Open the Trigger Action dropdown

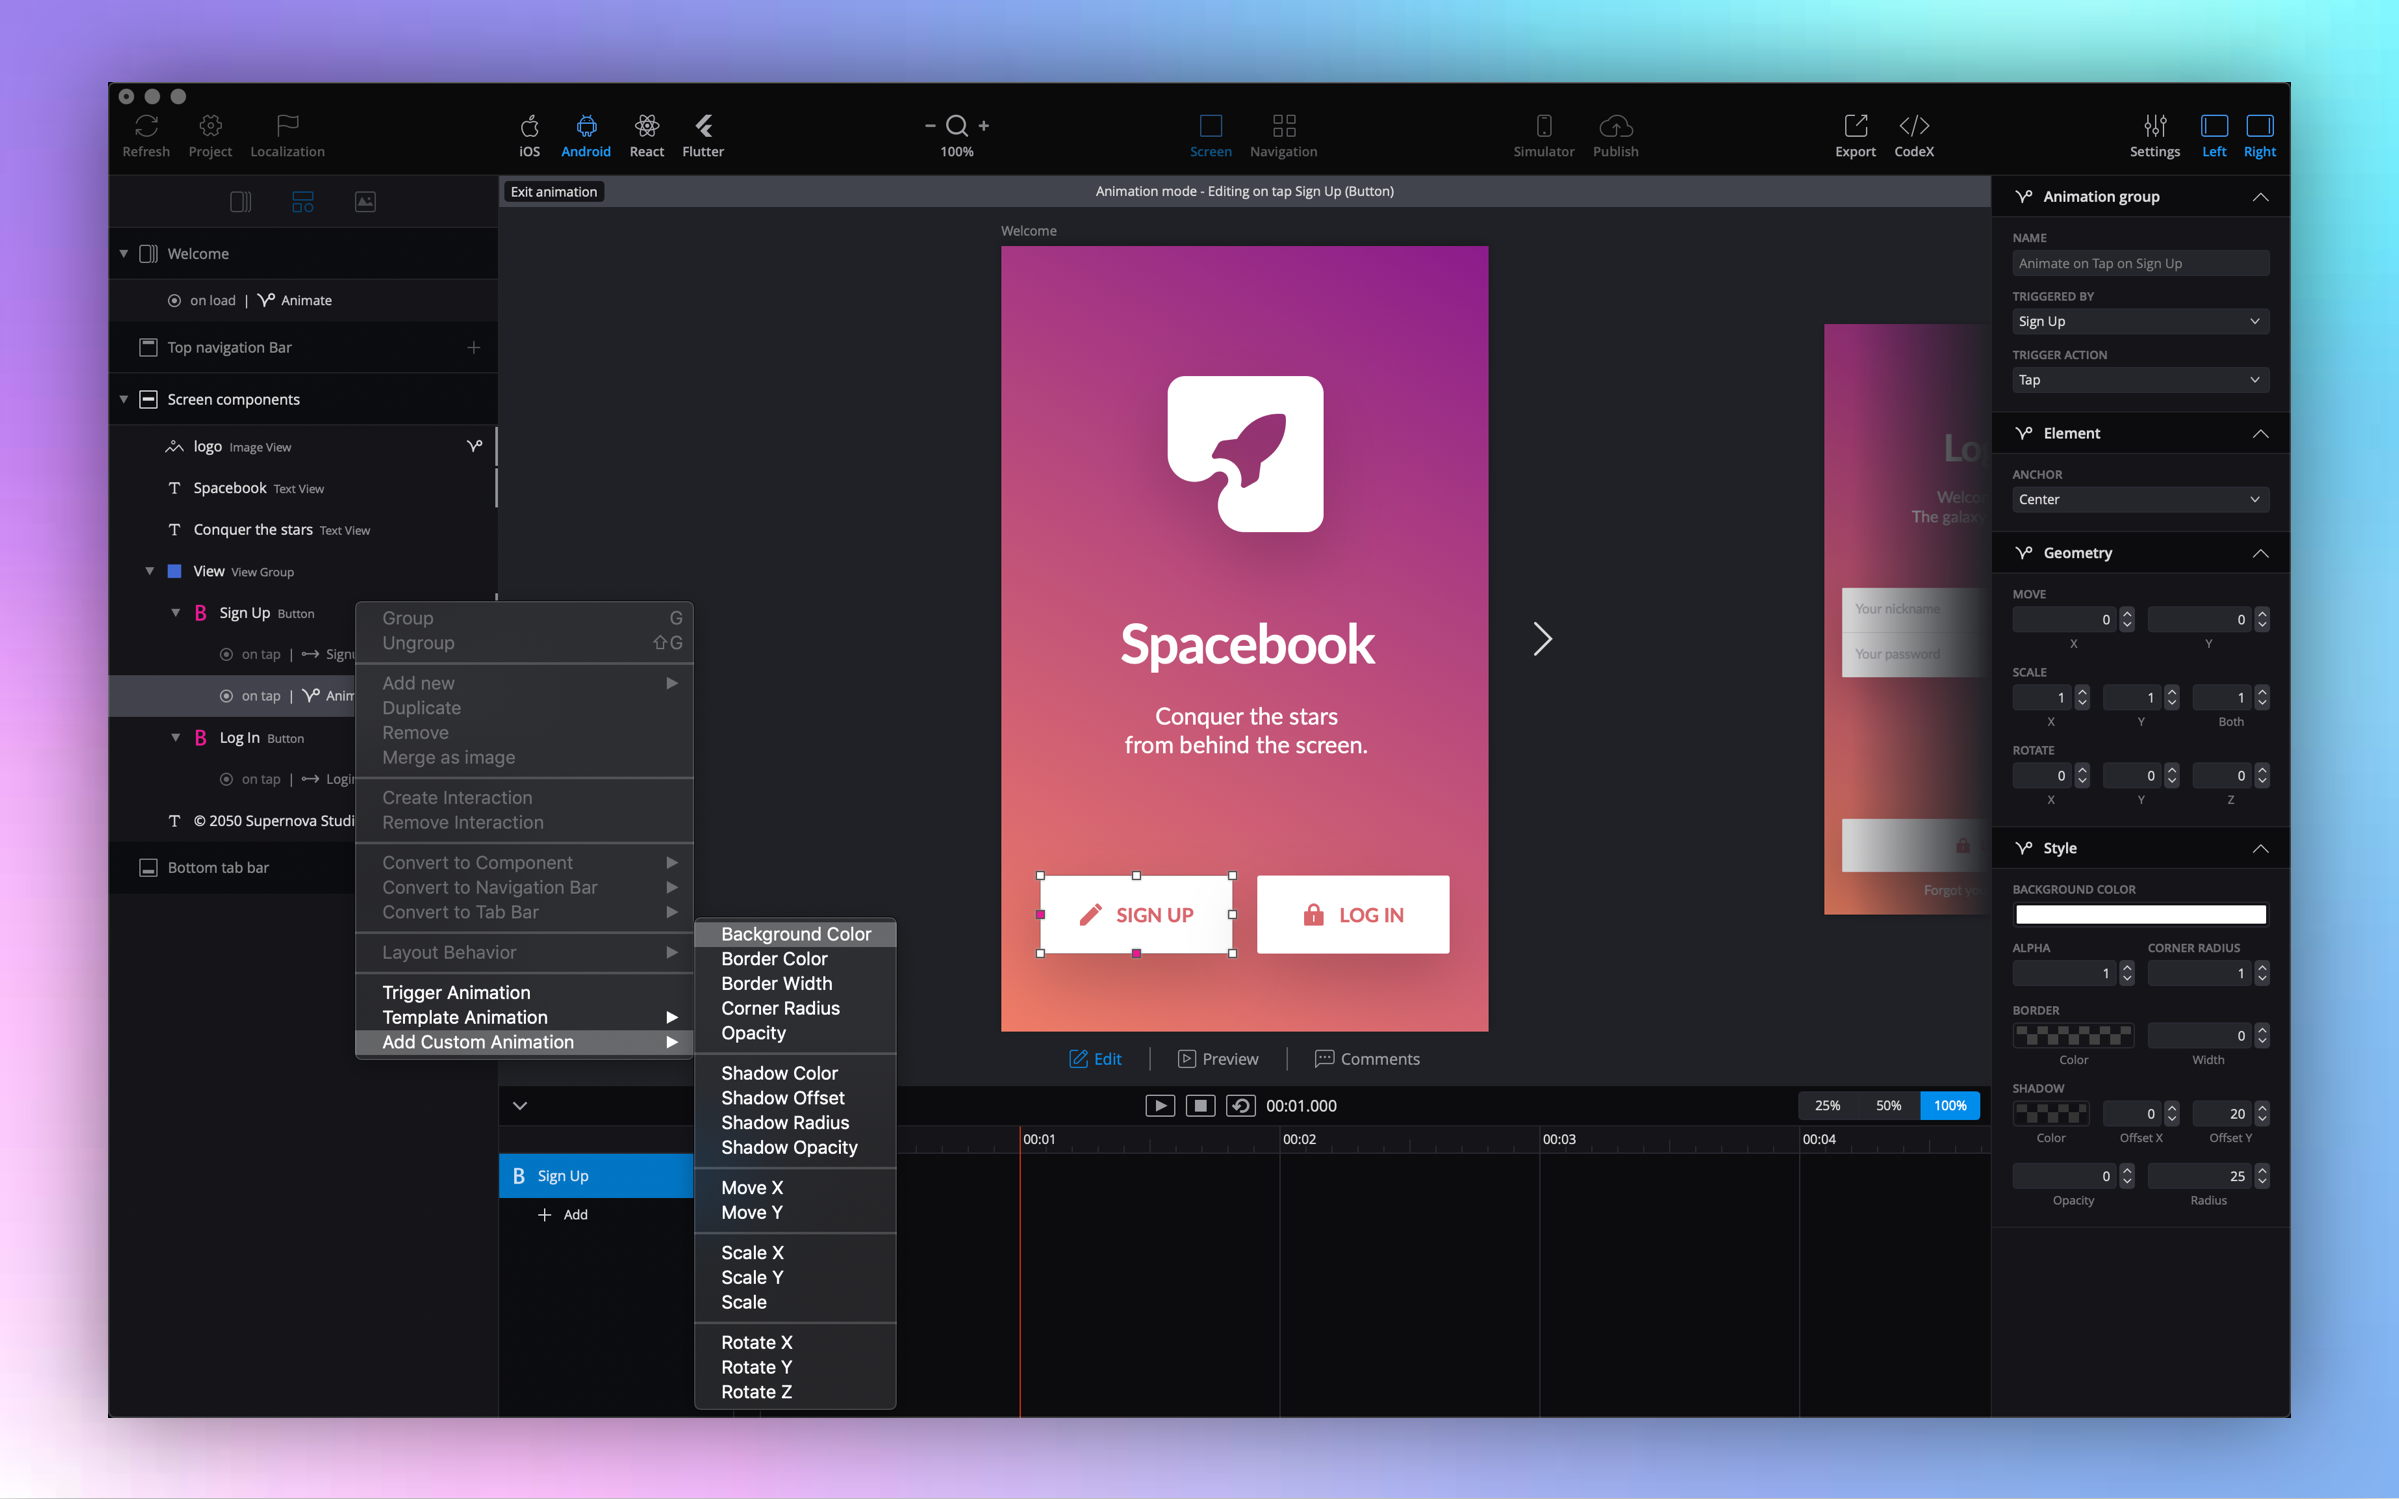2139,380
